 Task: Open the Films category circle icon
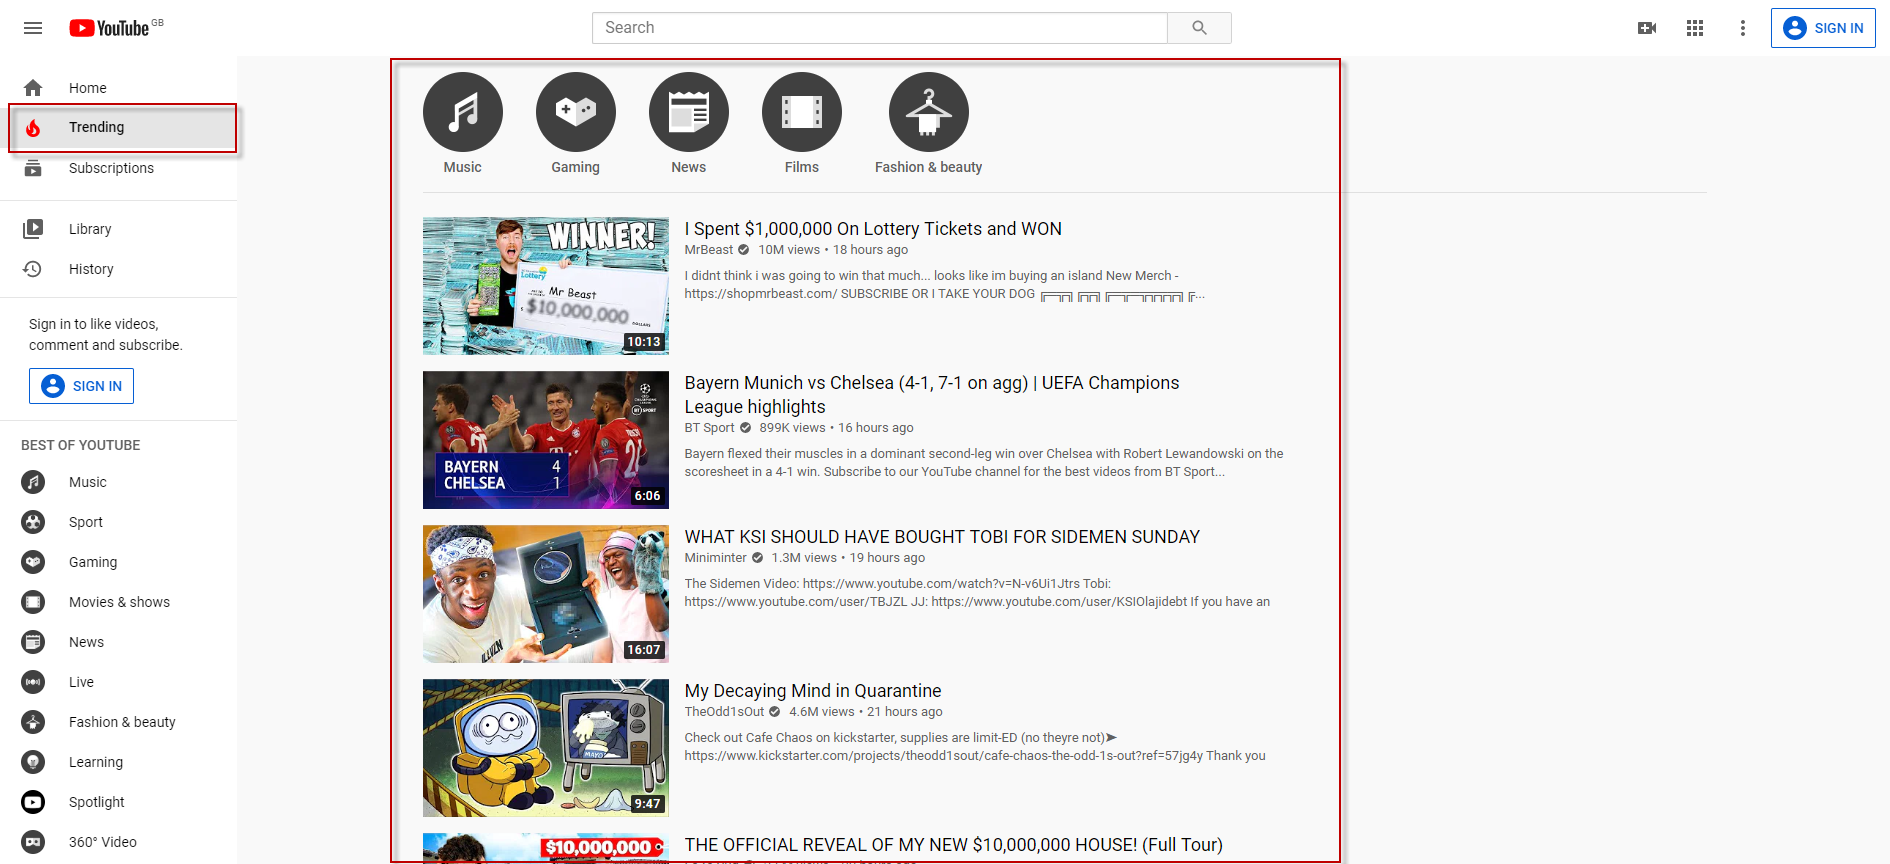click(802, 112)
